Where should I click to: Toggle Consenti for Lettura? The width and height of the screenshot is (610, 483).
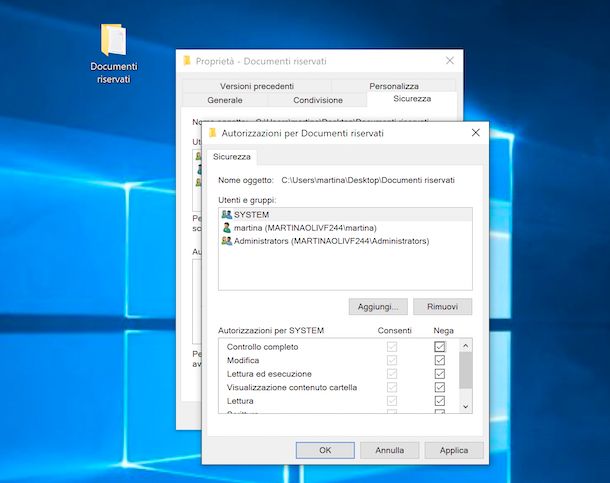coord(392,401)
